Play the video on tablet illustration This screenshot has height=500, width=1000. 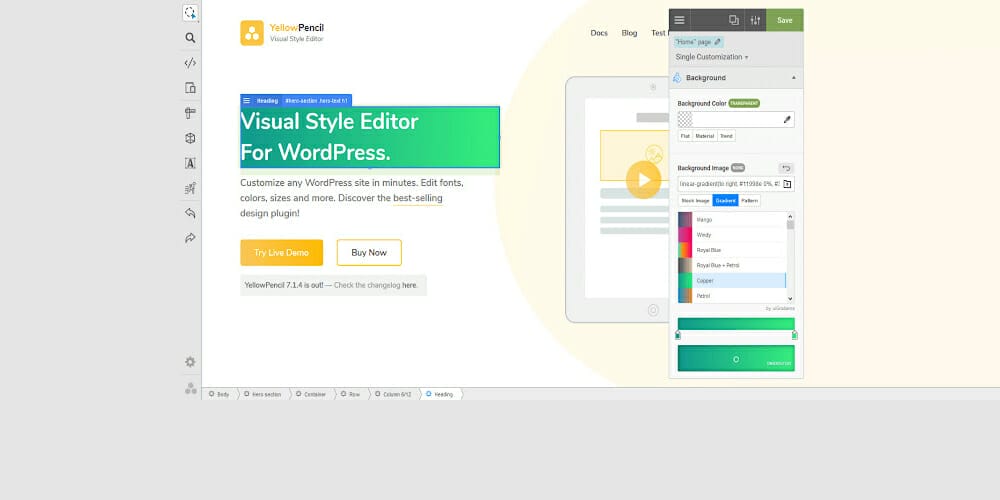tap(643, 180)
